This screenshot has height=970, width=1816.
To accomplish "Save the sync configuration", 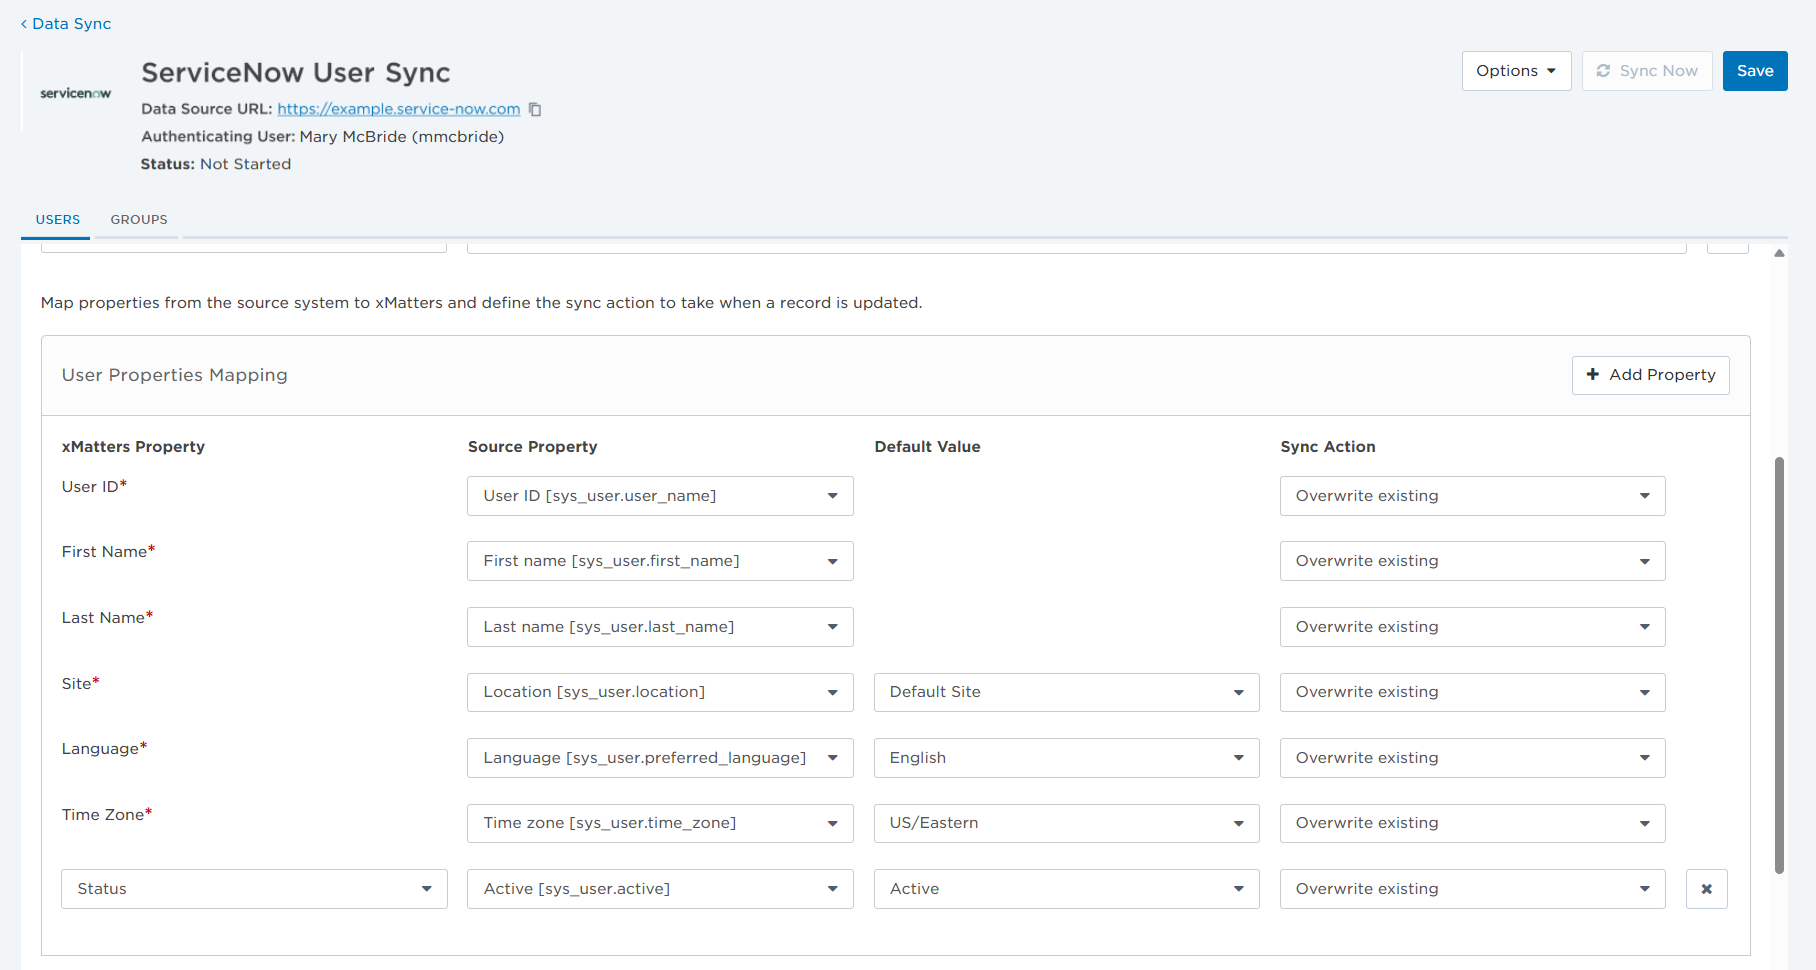I will click(x=1754, y=71).
